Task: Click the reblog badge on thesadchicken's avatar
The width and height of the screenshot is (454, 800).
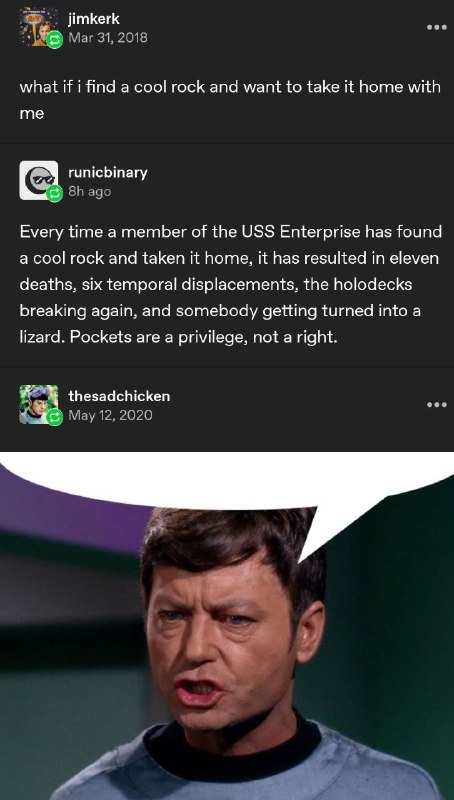Action: tap(55, 417)
